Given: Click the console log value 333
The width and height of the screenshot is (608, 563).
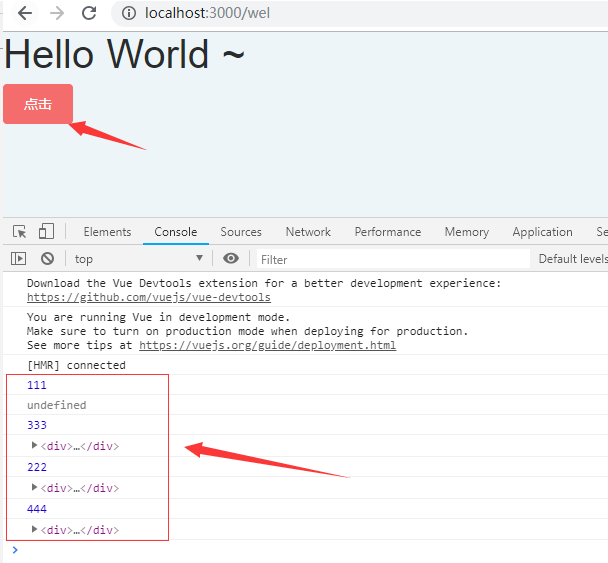Looking at the screenshot, I should pyautogui.click(x=37, y=425).
